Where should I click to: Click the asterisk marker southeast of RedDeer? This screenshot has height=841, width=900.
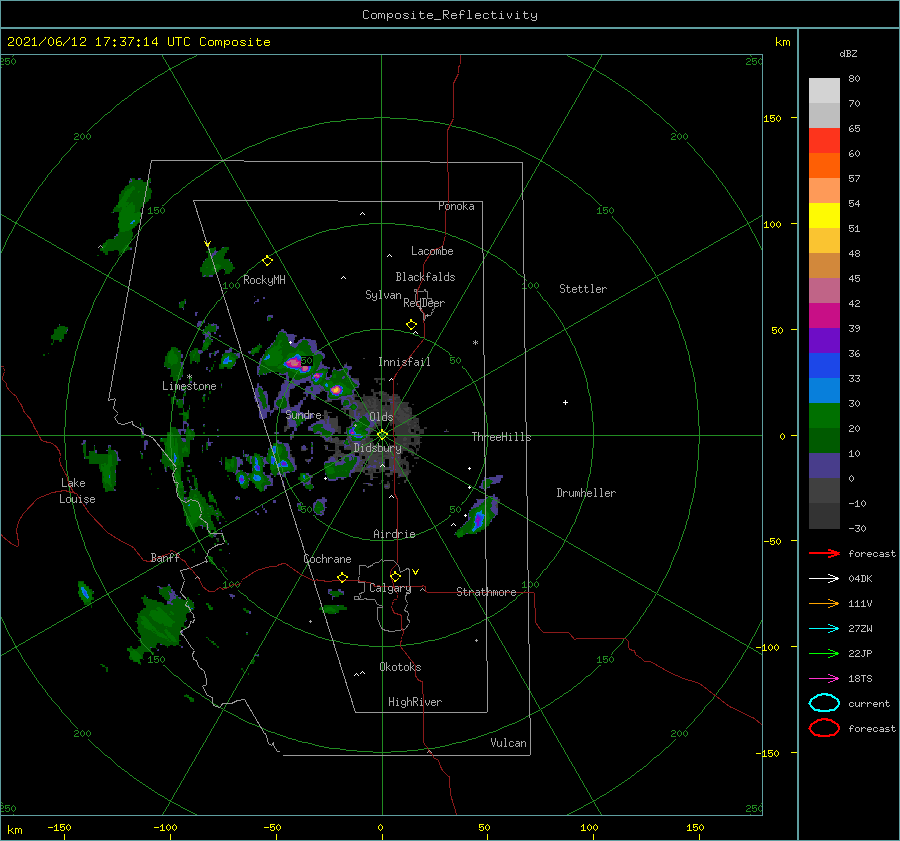475,343
